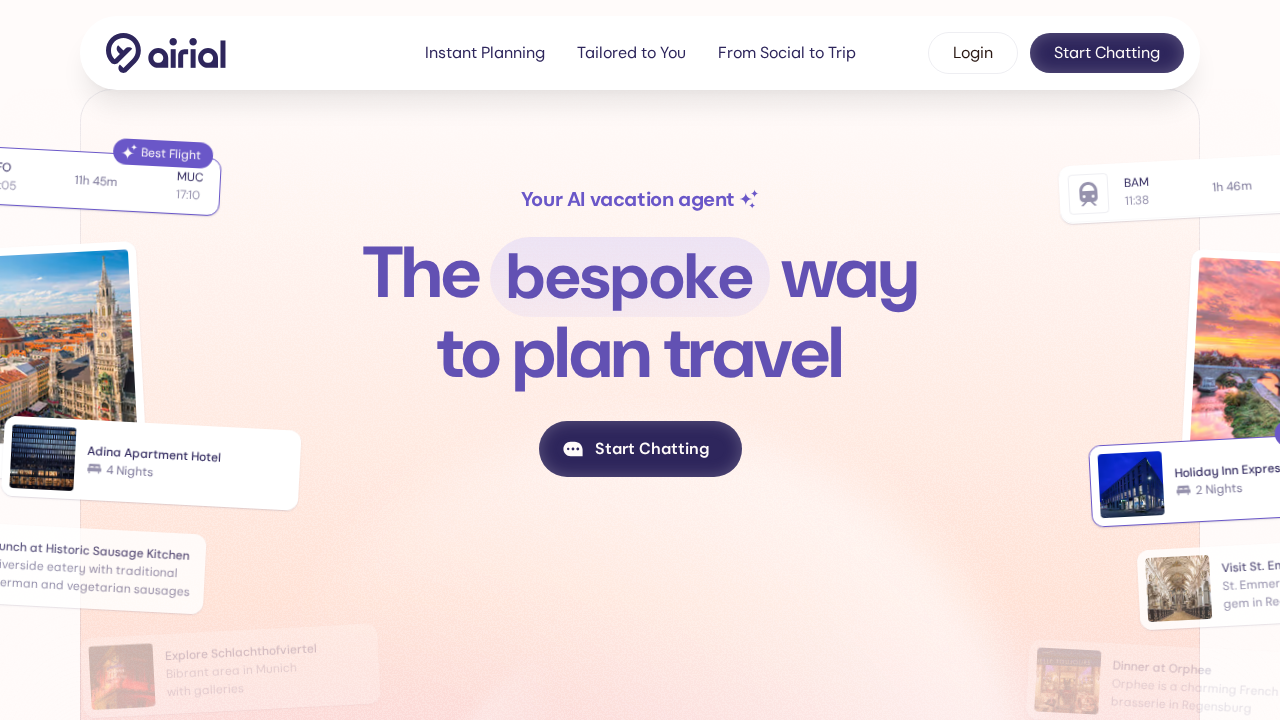Viewport: 1280px width, 720px height.
Task: Open the Instant Planning menu item
Action: point(485,53)
